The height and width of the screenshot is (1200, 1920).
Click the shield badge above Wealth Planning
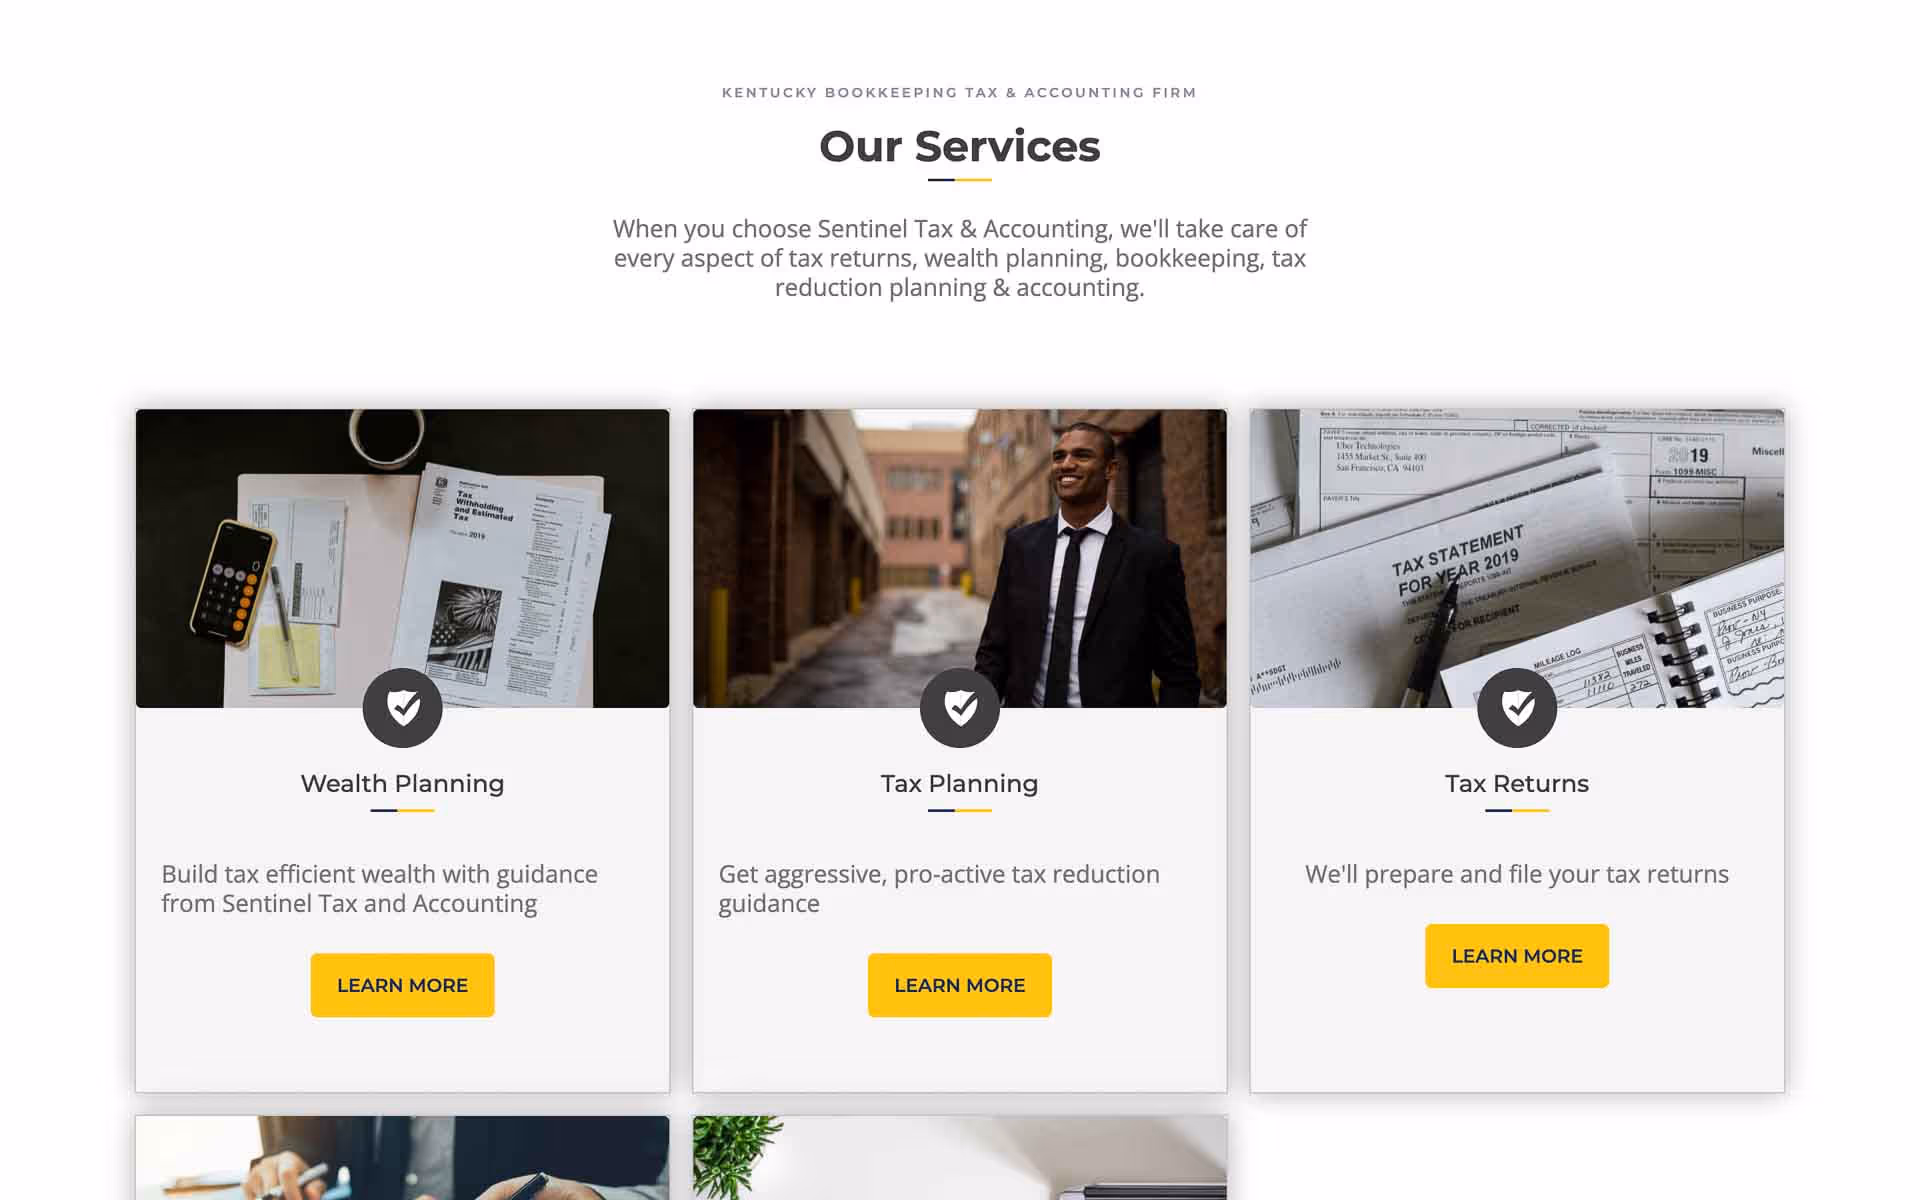(402, 707)
